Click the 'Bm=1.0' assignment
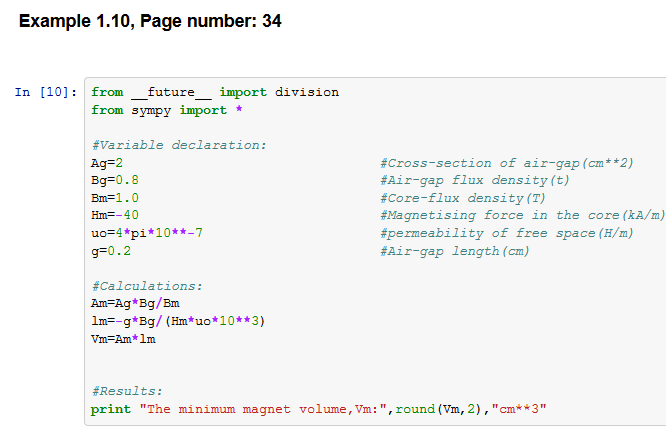The image size is (666, 426). [114, 198]
